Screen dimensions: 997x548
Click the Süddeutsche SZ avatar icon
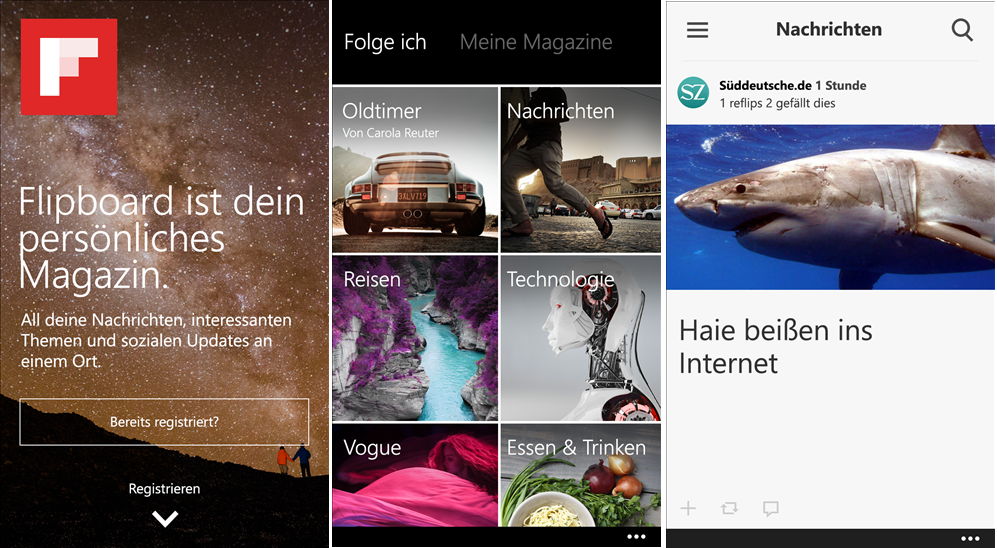point(693,93)
